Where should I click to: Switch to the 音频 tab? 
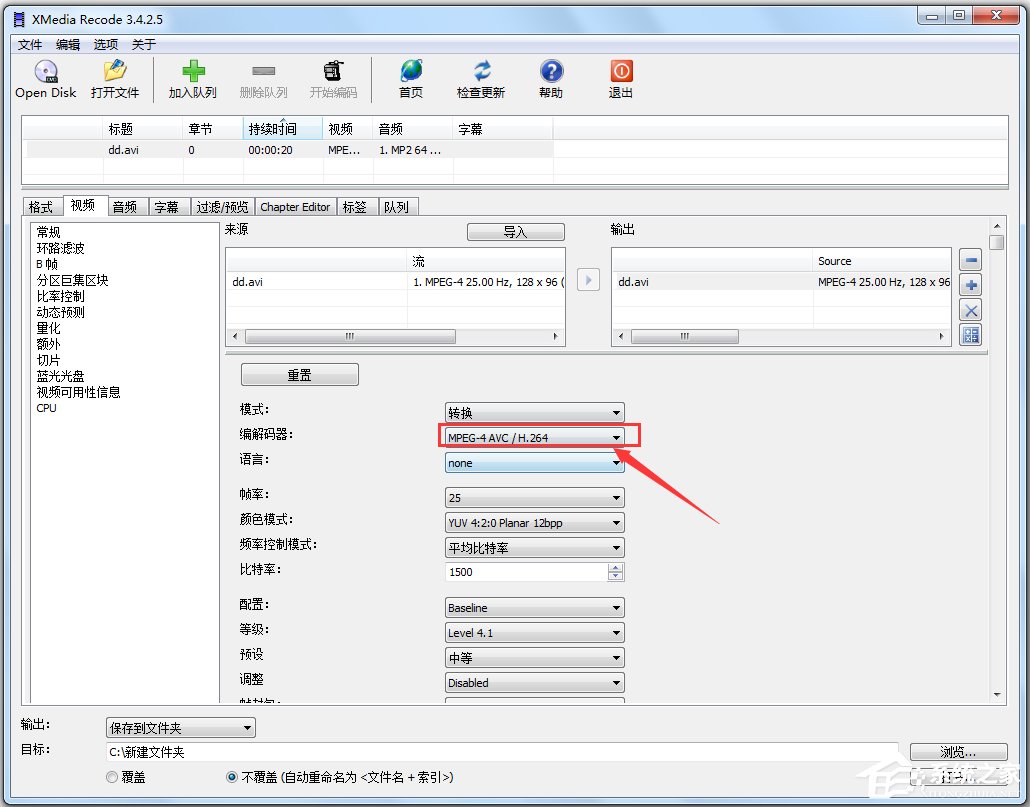(x=126, y=206)
